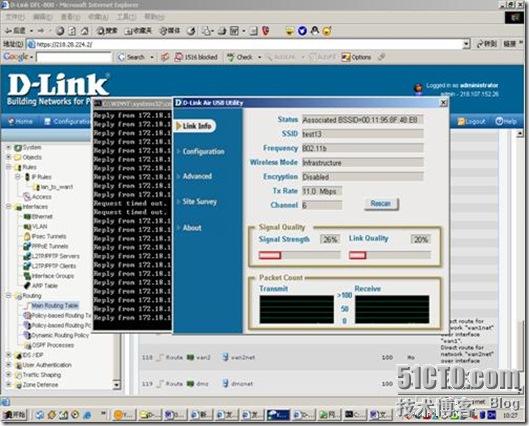Click the PPPoE Tunnels tree icon
The image size is (529, 426).
pos(27,246)
